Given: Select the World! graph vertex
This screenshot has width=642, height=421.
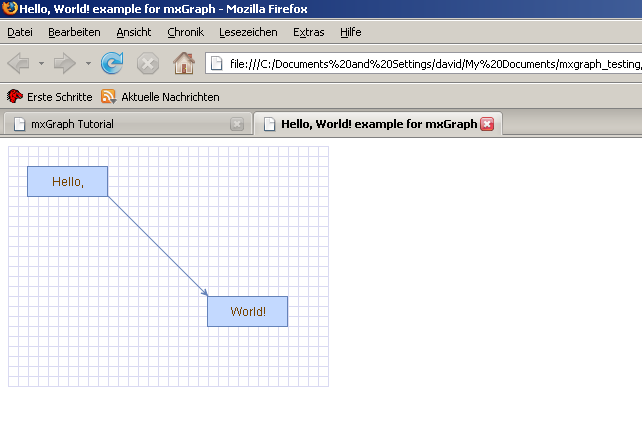Looking at the screenshot, I should pyautogui.click(x=247, y=311).
